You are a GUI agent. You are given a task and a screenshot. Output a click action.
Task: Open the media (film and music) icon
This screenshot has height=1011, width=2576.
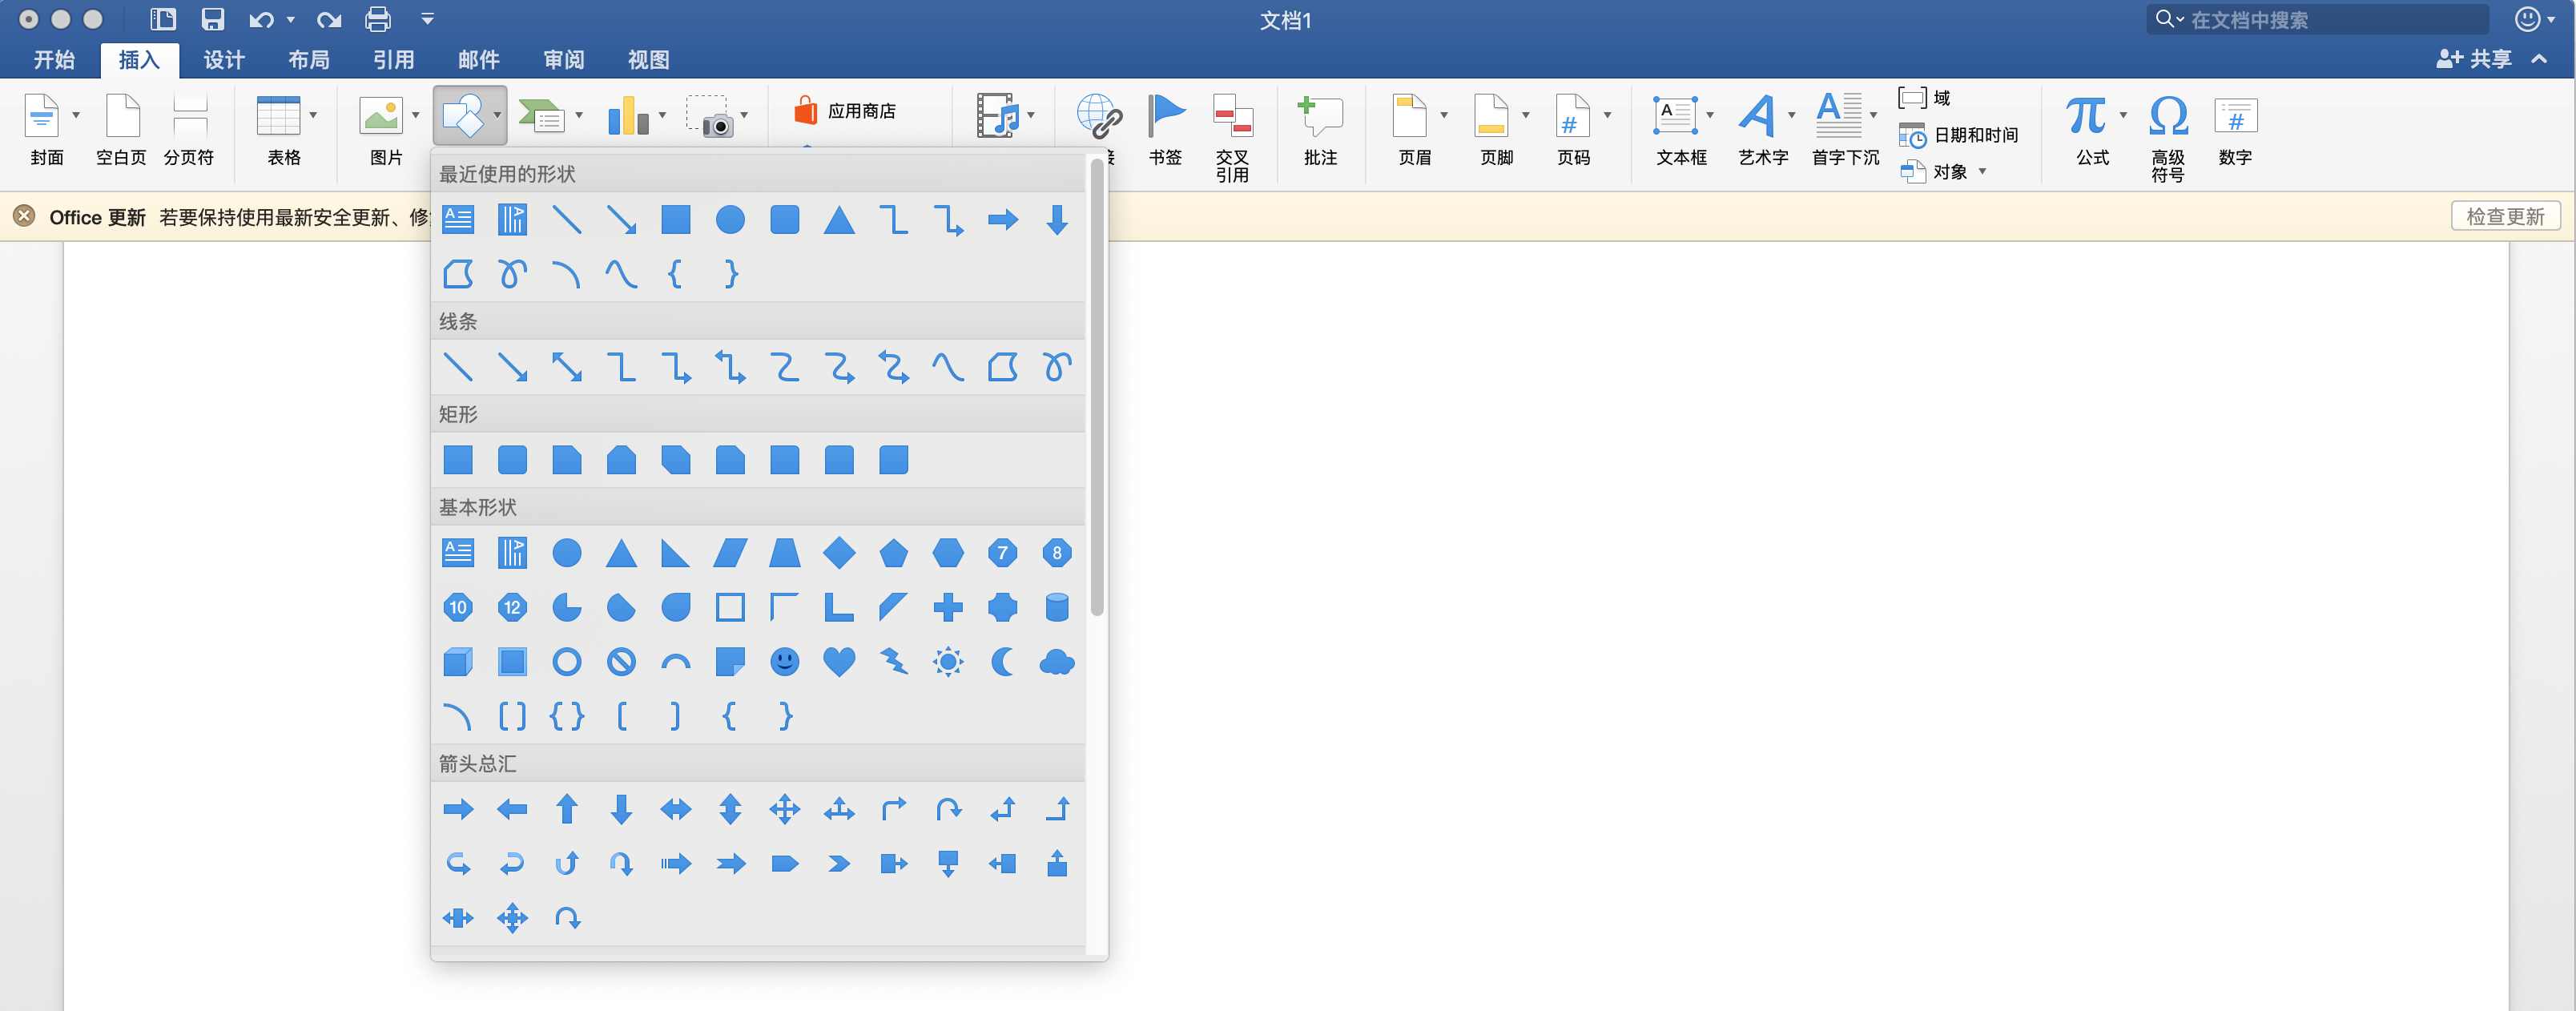point(997,116)
